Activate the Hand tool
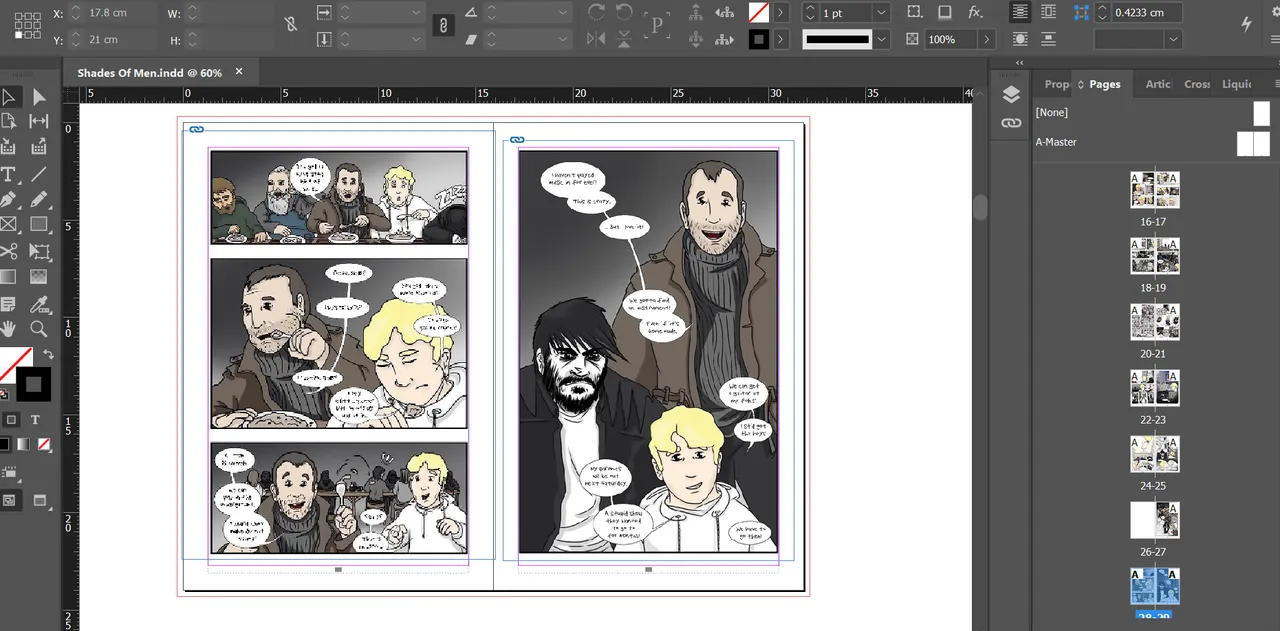Screen dimensions: 1280x631 [9, 329]
